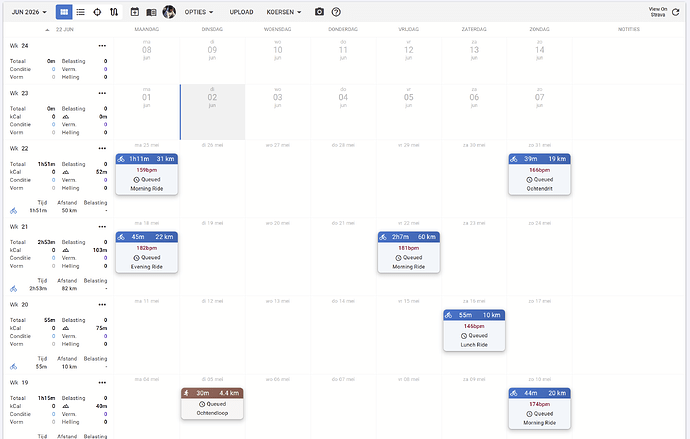Click the NOTITIES column header
Image resolution: width=690 pixels, height=439 pixels.
(629, 29)
